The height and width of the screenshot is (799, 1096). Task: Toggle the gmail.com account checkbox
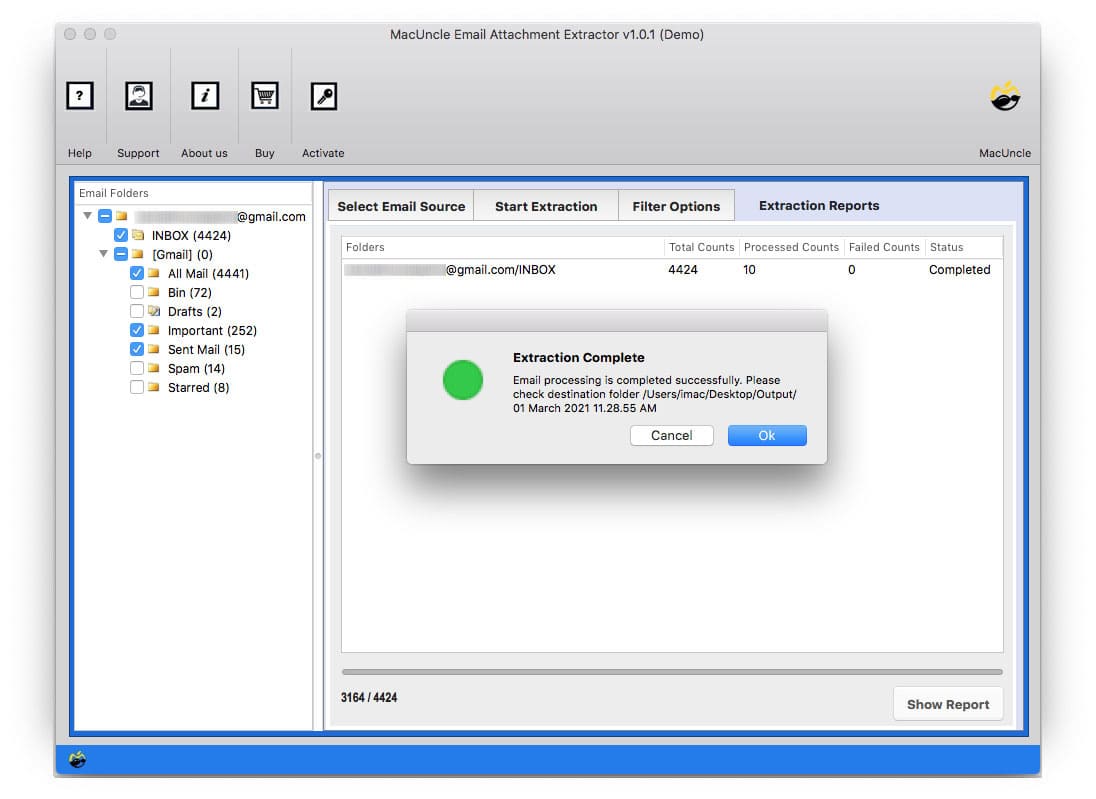(x=105, y=216)
